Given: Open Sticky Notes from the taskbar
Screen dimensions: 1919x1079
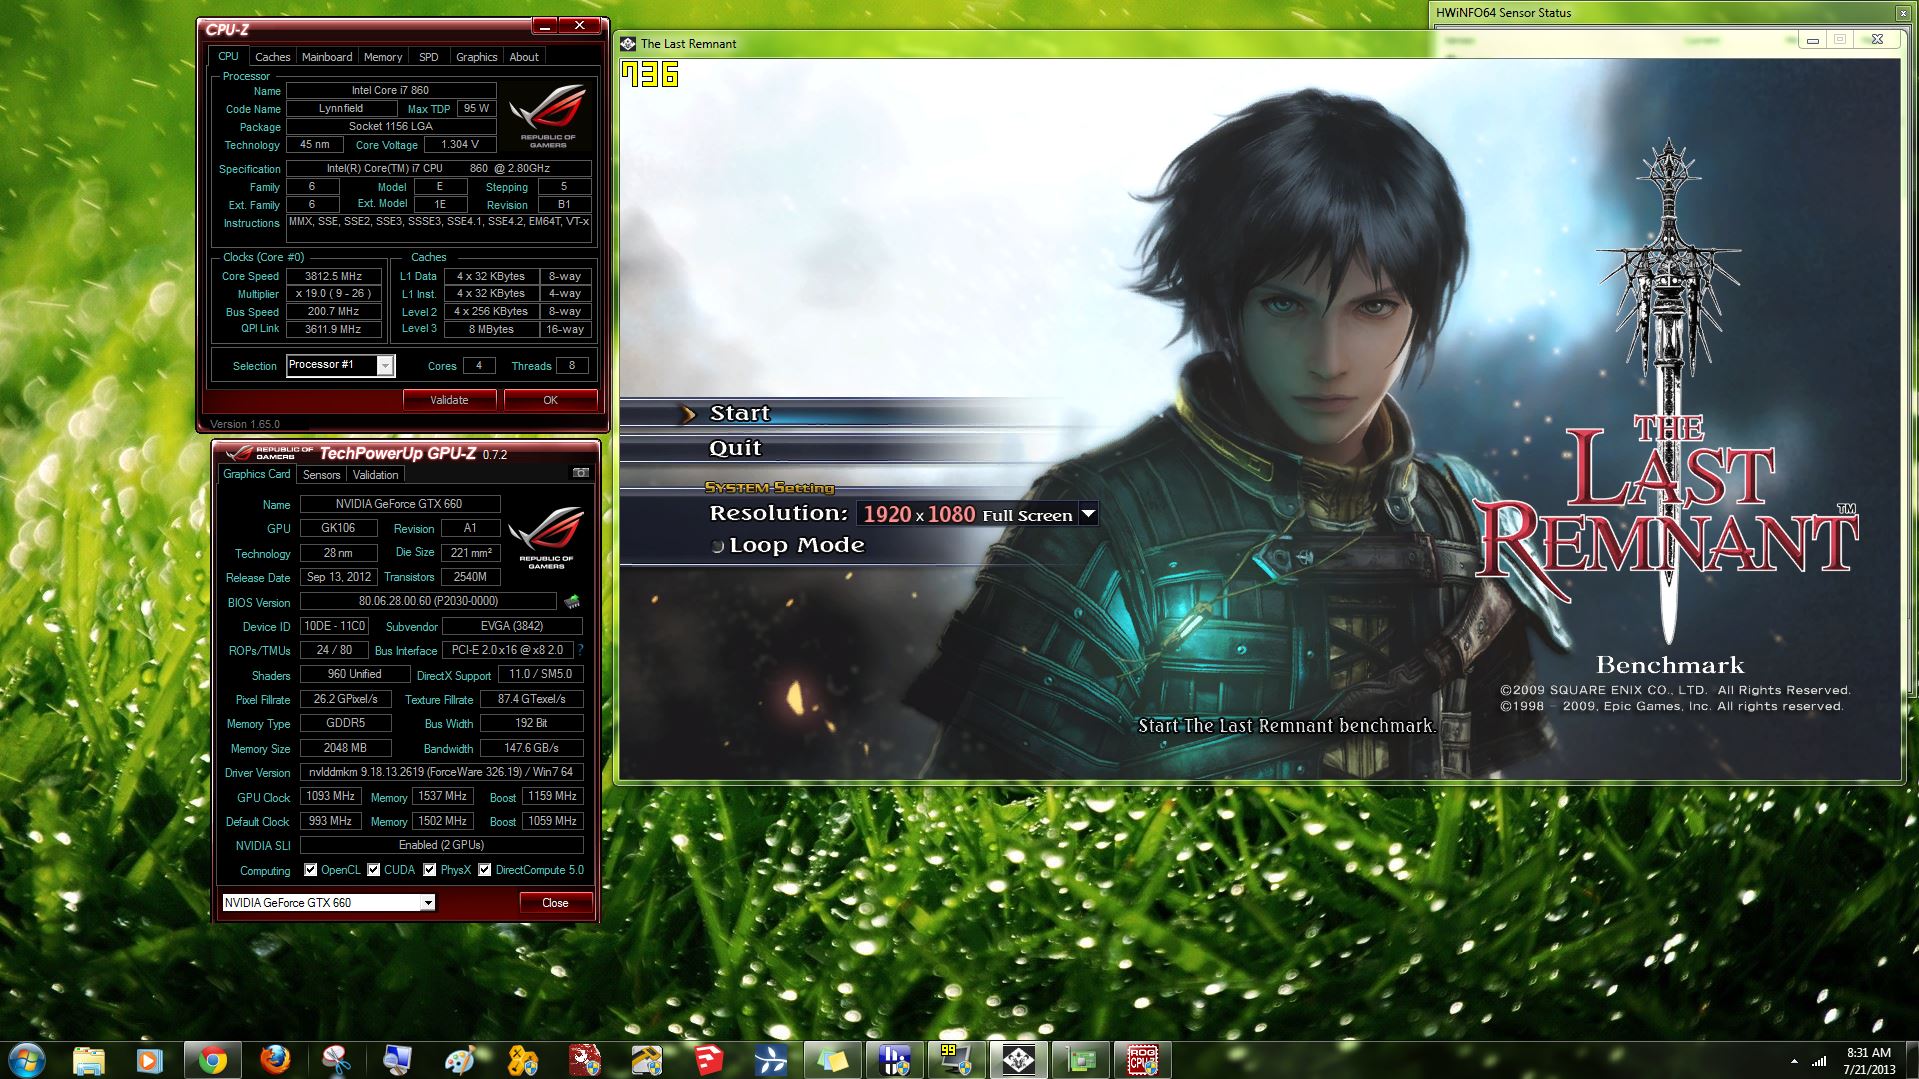Looking at the screenshot, I should [x=832, y=1059].
